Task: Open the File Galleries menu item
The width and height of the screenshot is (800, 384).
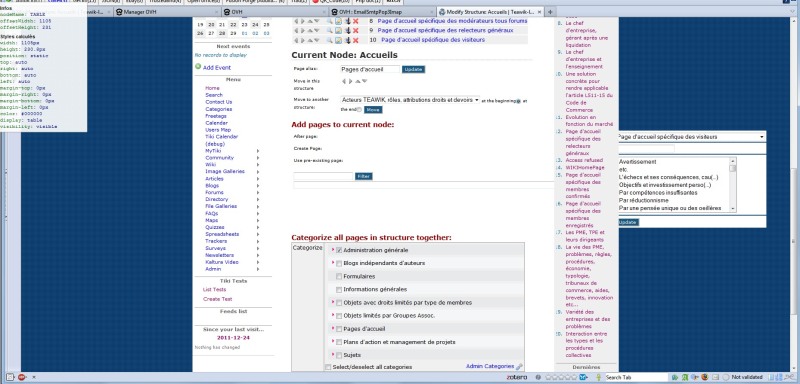Action: [x=221, y=207]
